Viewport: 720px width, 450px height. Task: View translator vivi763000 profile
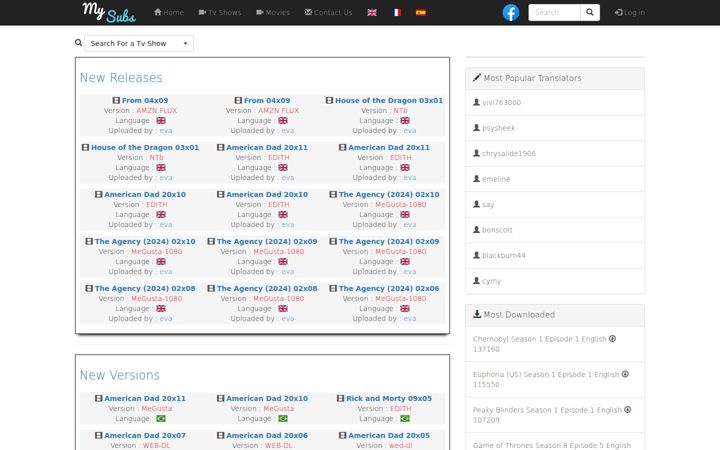501,102
